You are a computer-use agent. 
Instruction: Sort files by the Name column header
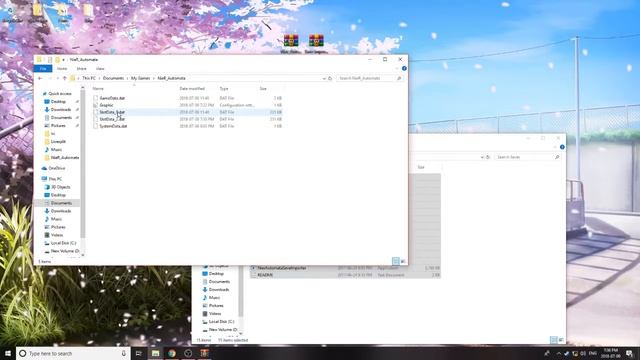[x=98, y=89]
